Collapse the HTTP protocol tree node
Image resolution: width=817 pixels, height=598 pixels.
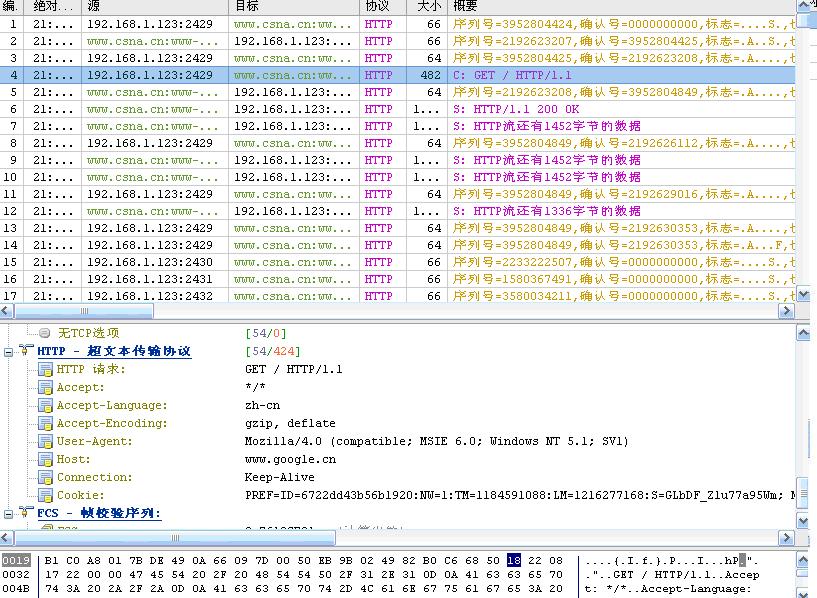tap(8, 352)
